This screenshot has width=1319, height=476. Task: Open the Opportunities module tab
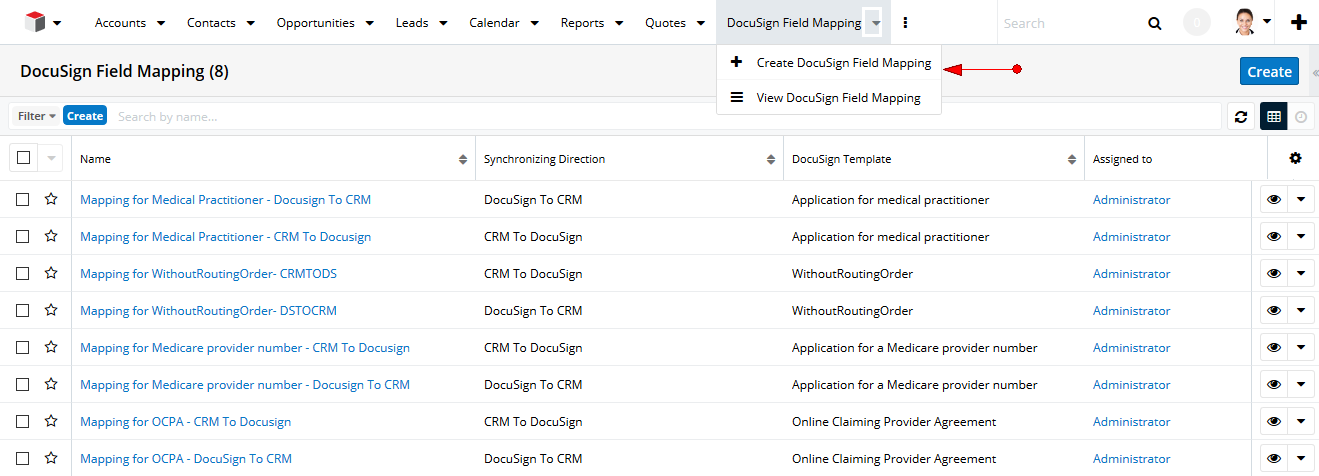coord(315,23)
